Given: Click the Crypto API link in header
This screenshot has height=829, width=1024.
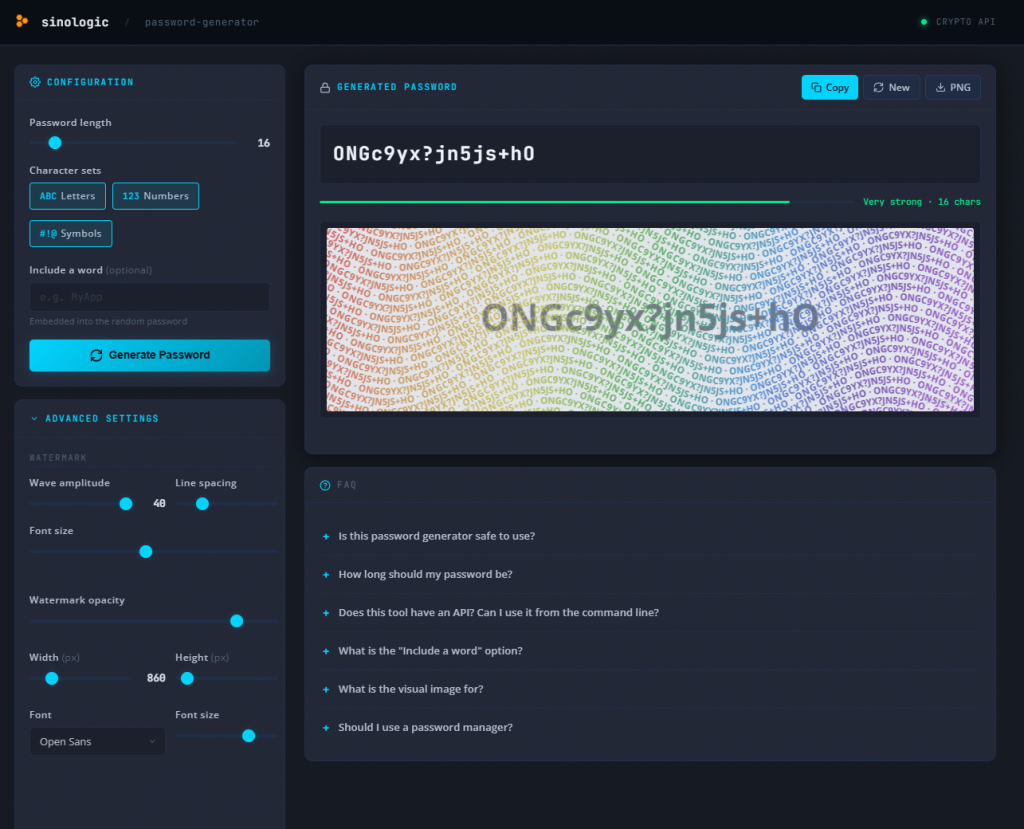Looking at the screenshot, I should pyautogui.click(x=965, y=21).
